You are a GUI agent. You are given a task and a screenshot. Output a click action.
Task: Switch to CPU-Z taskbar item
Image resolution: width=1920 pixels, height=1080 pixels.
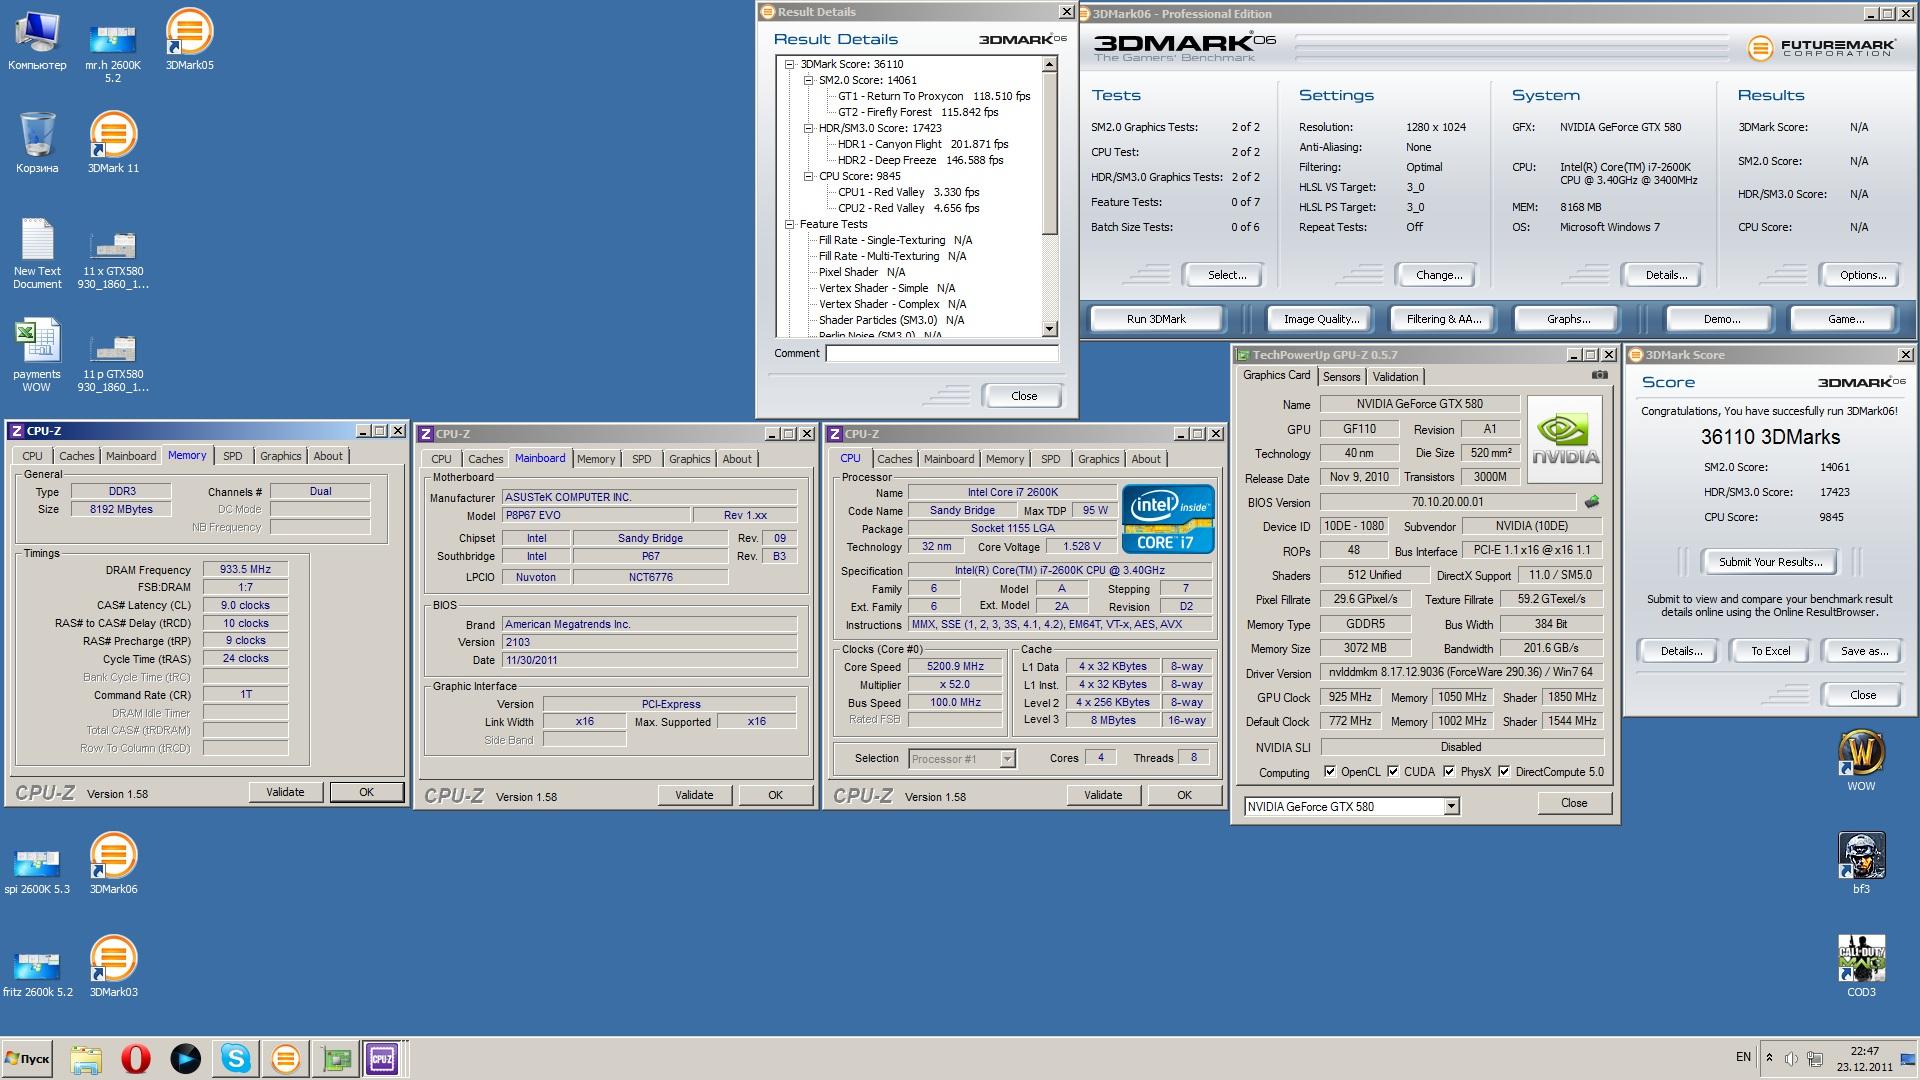coord(382,1058)
